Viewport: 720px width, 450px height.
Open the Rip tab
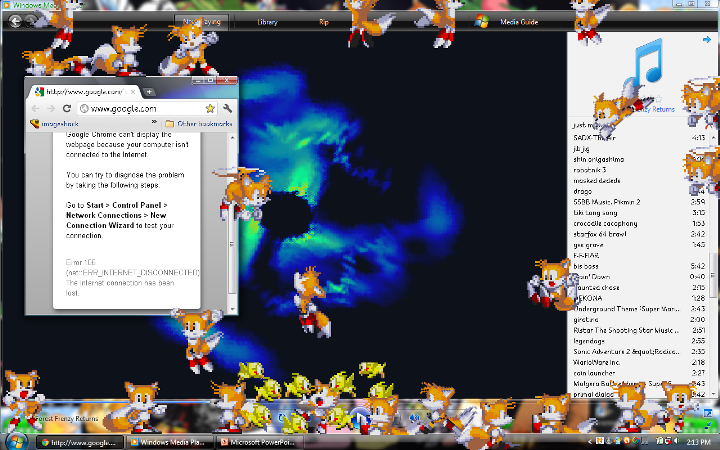click(323, 20)
